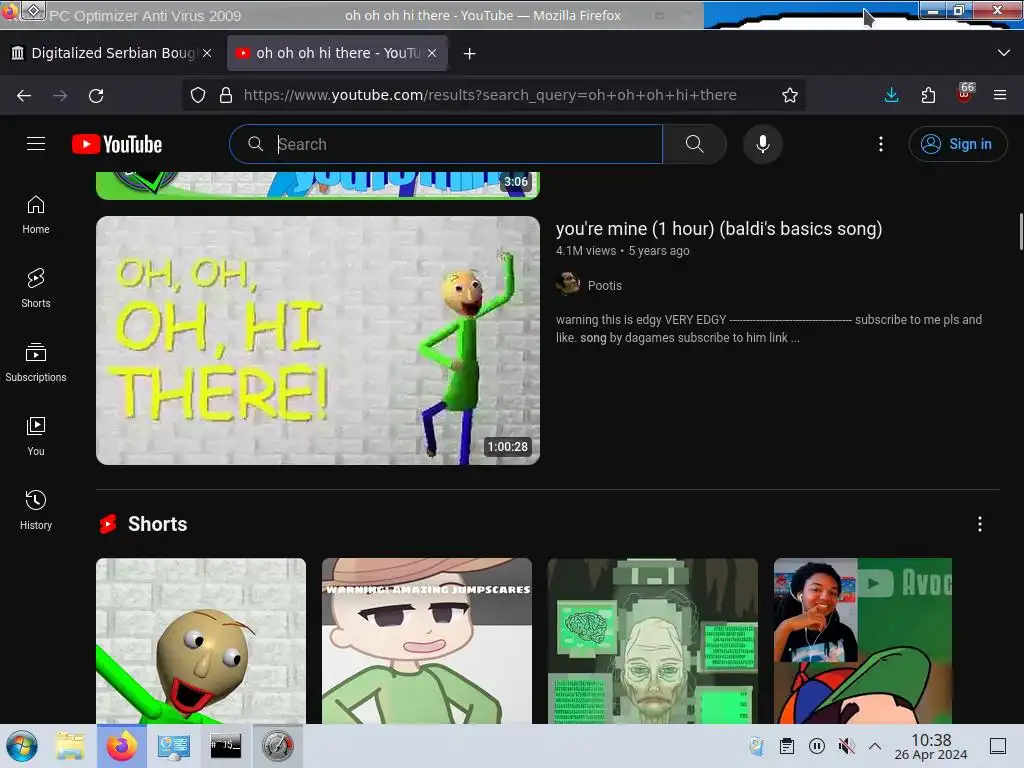Open the Firefox application menu

[x=1000, y=95]
